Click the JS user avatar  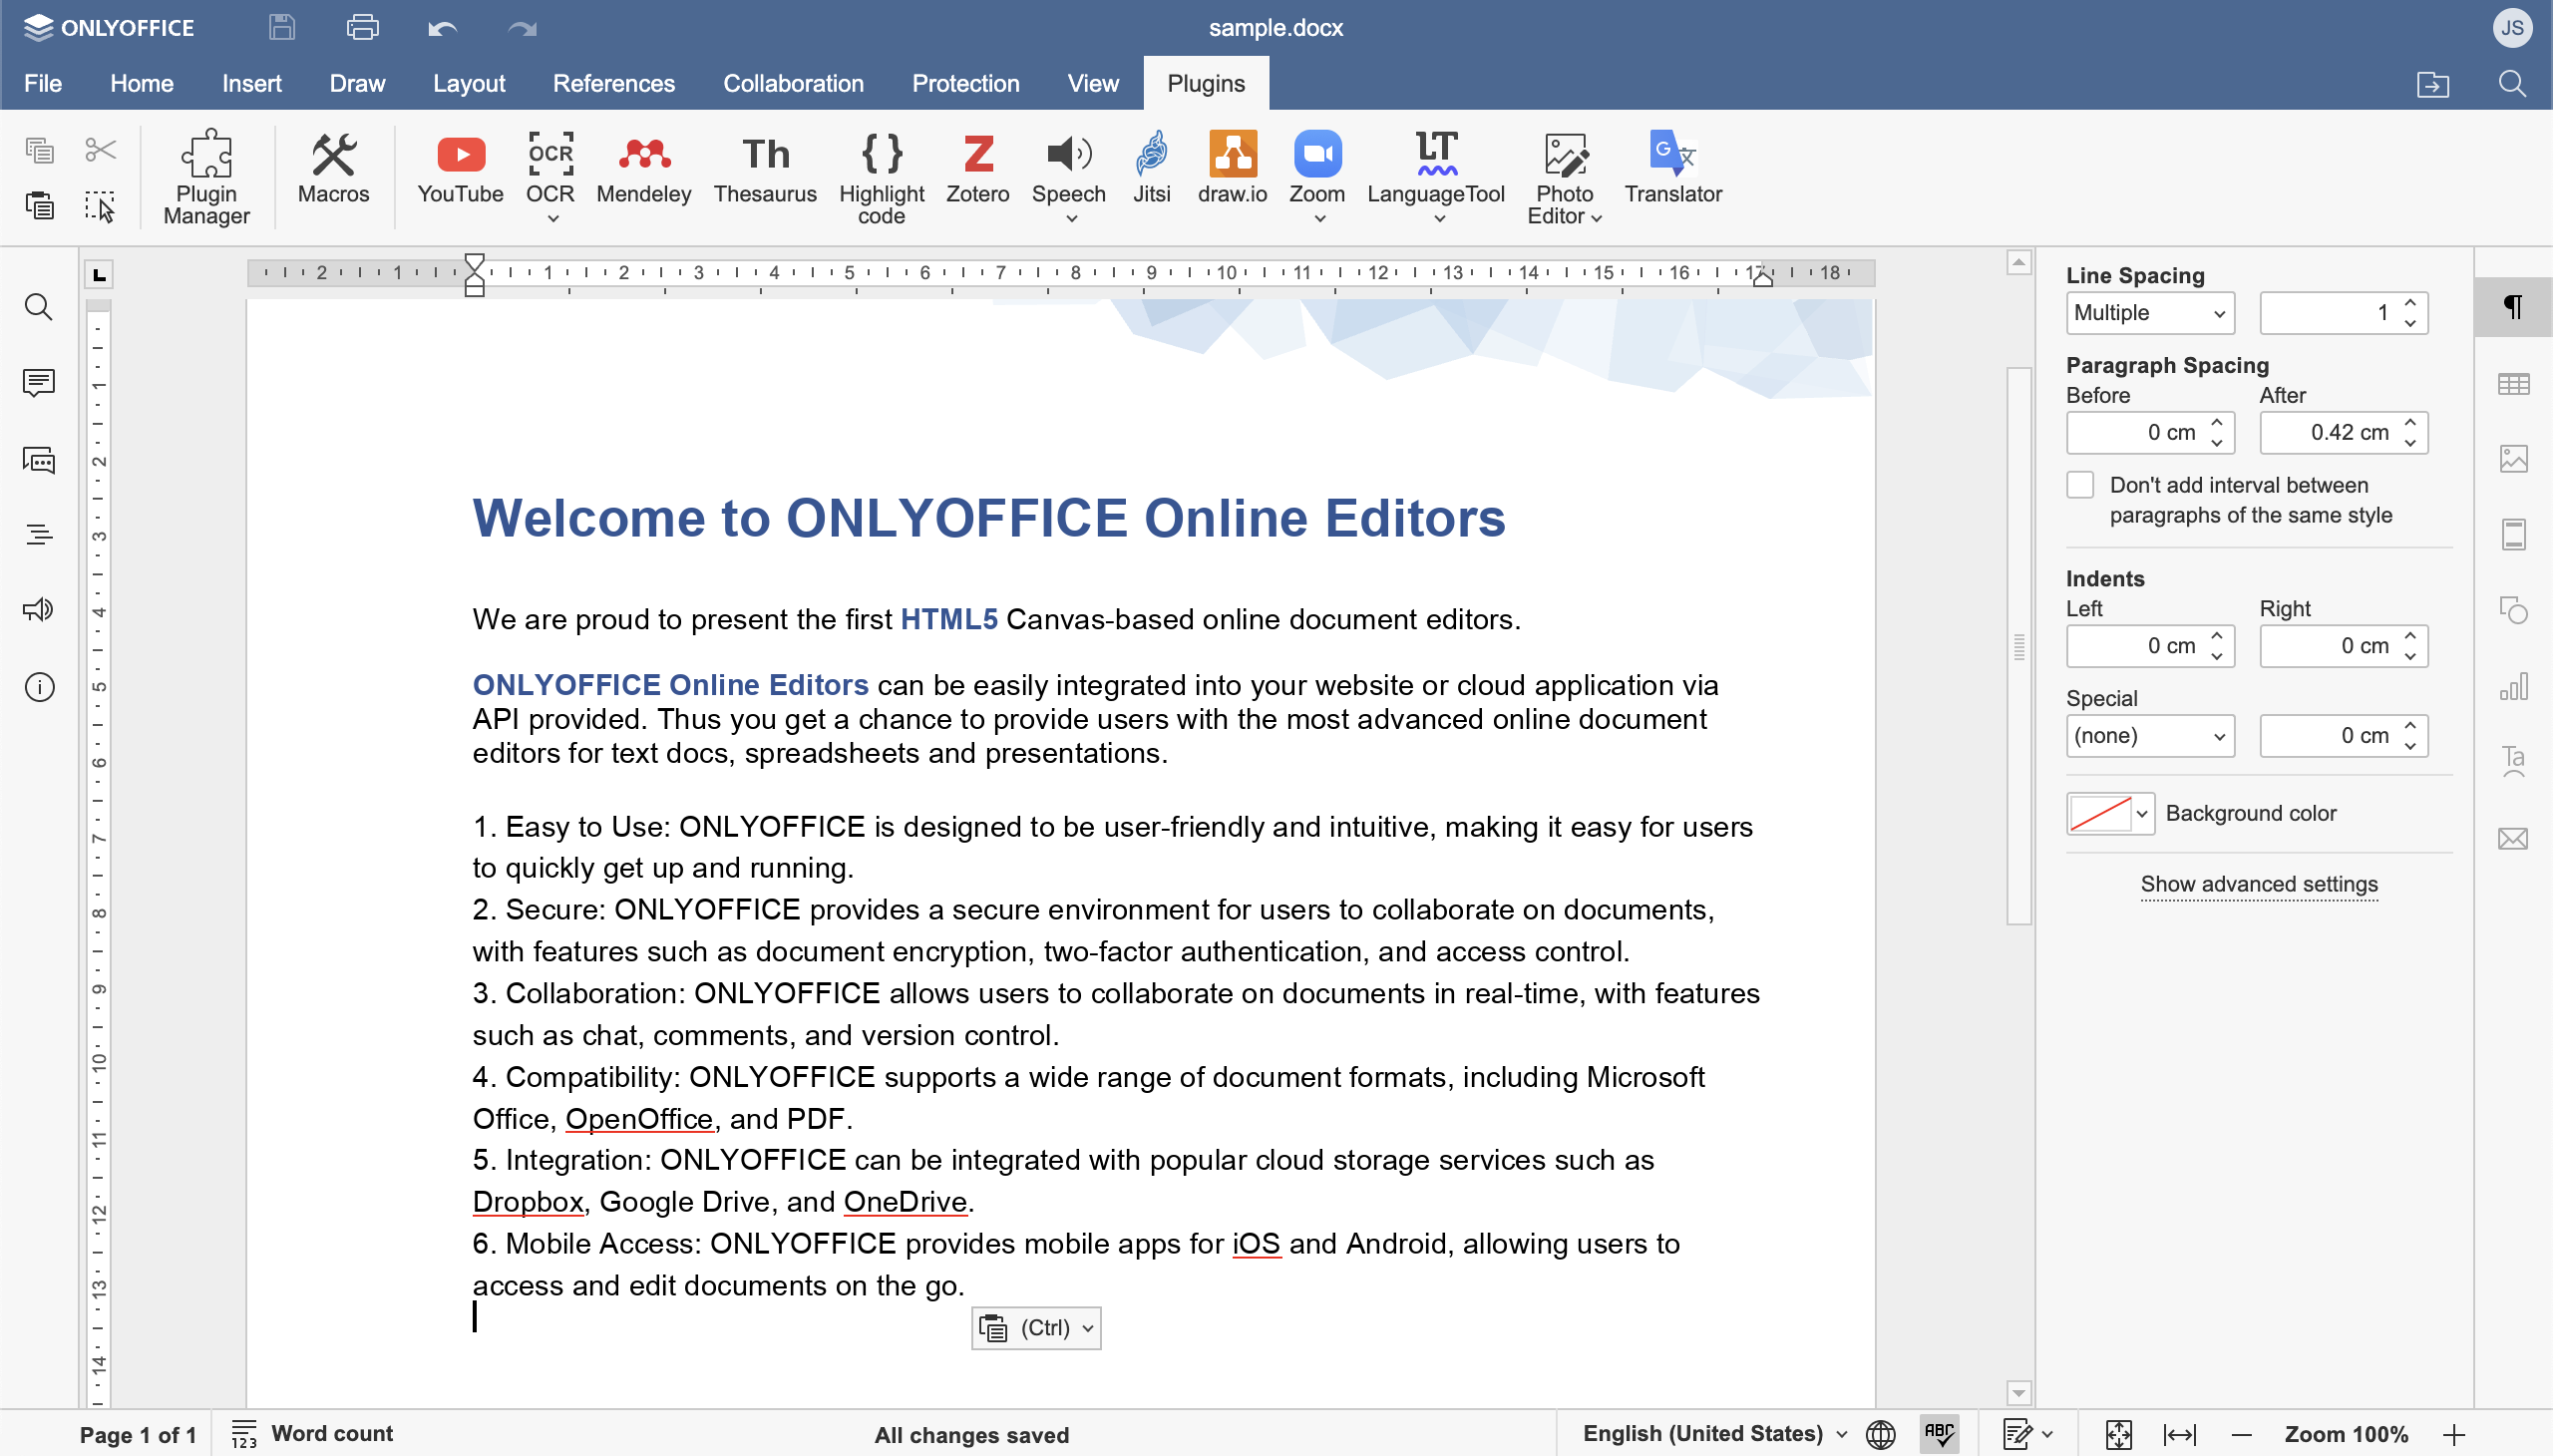pyautogui.click(x=2511, y=28)
